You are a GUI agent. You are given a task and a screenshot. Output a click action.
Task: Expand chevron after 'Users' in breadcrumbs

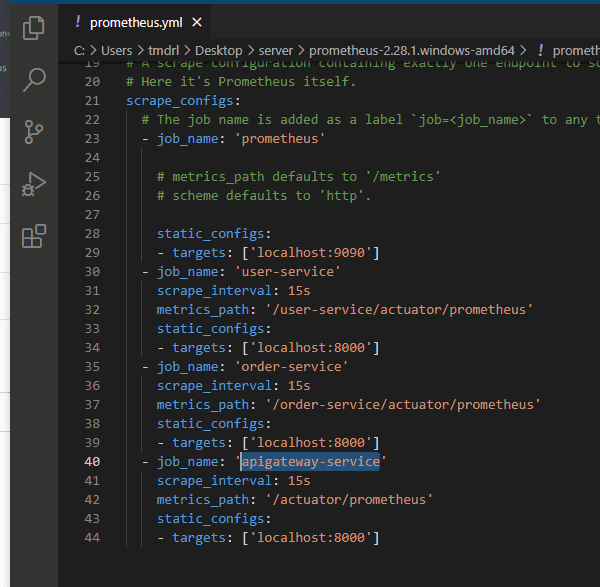(140, 51)
